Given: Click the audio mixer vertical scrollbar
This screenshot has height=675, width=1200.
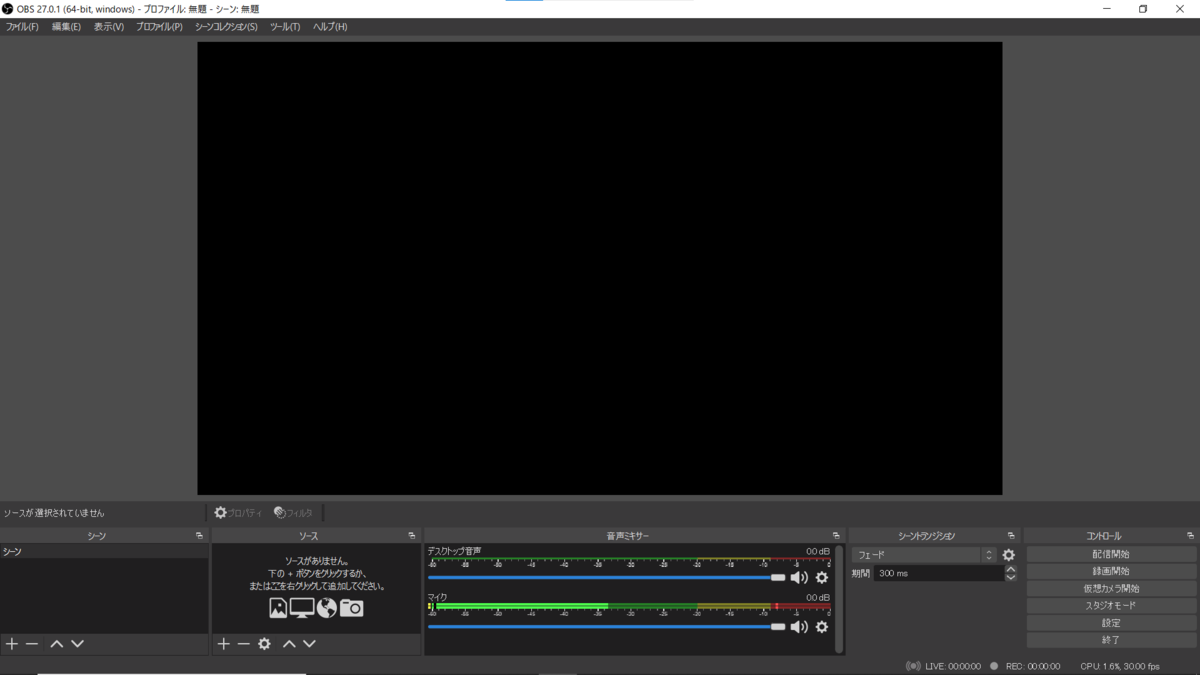Looking at the screenshot, I should pos(839,599).
